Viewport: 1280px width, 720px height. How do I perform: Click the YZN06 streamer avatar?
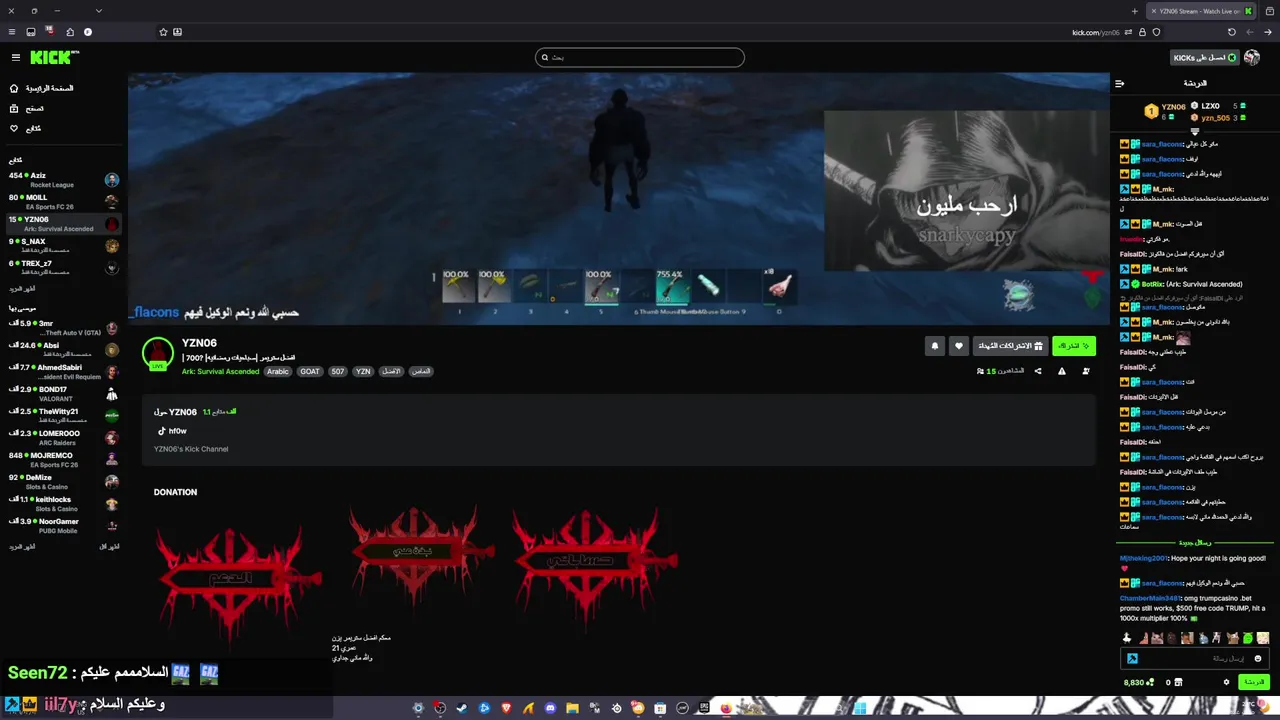click(x=158, y=354)
